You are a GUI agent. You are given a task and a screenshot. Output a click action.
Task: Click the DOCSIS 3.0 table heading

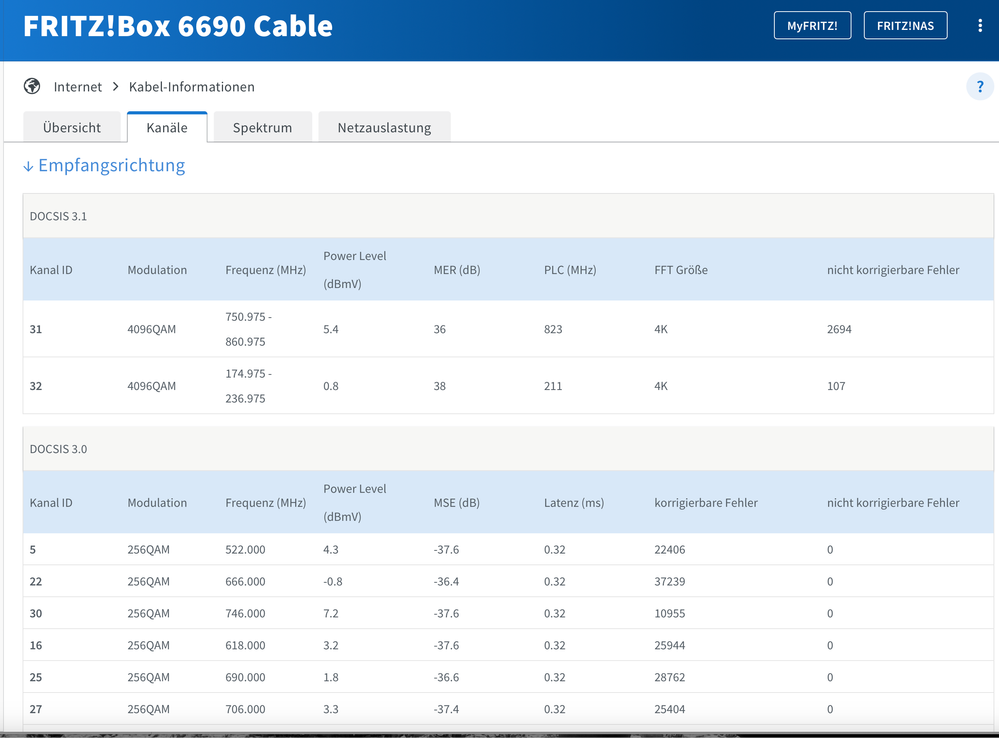58,449
